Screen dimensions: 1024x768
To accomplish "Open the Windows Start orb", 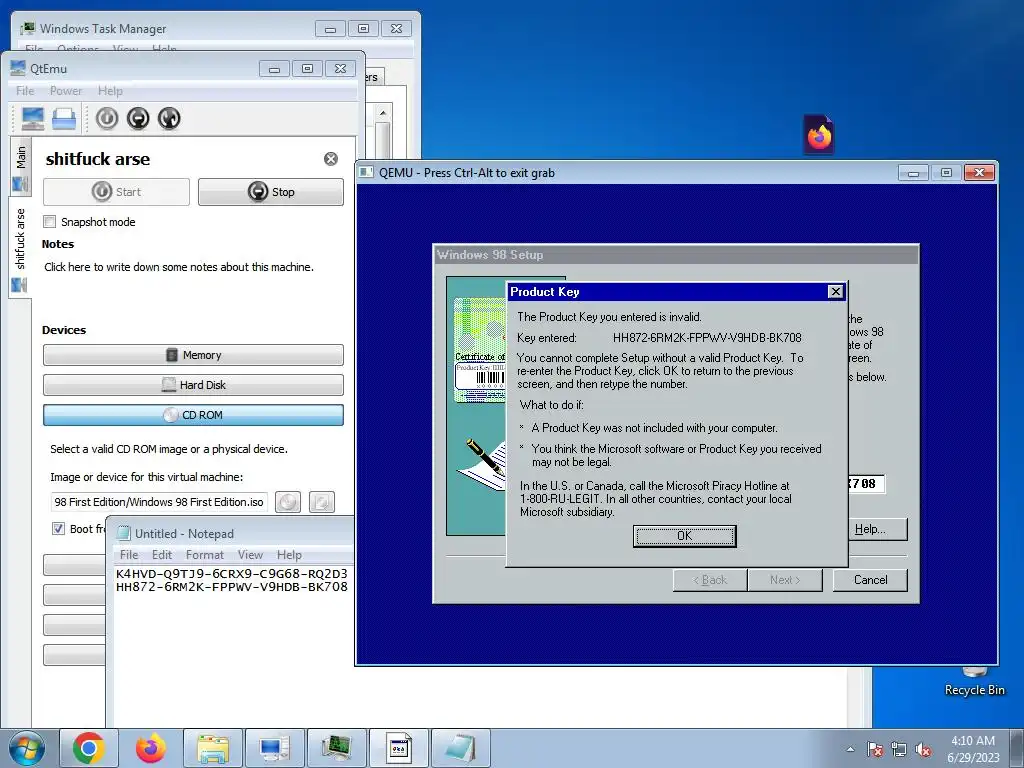I will click(x=27, y=748).
